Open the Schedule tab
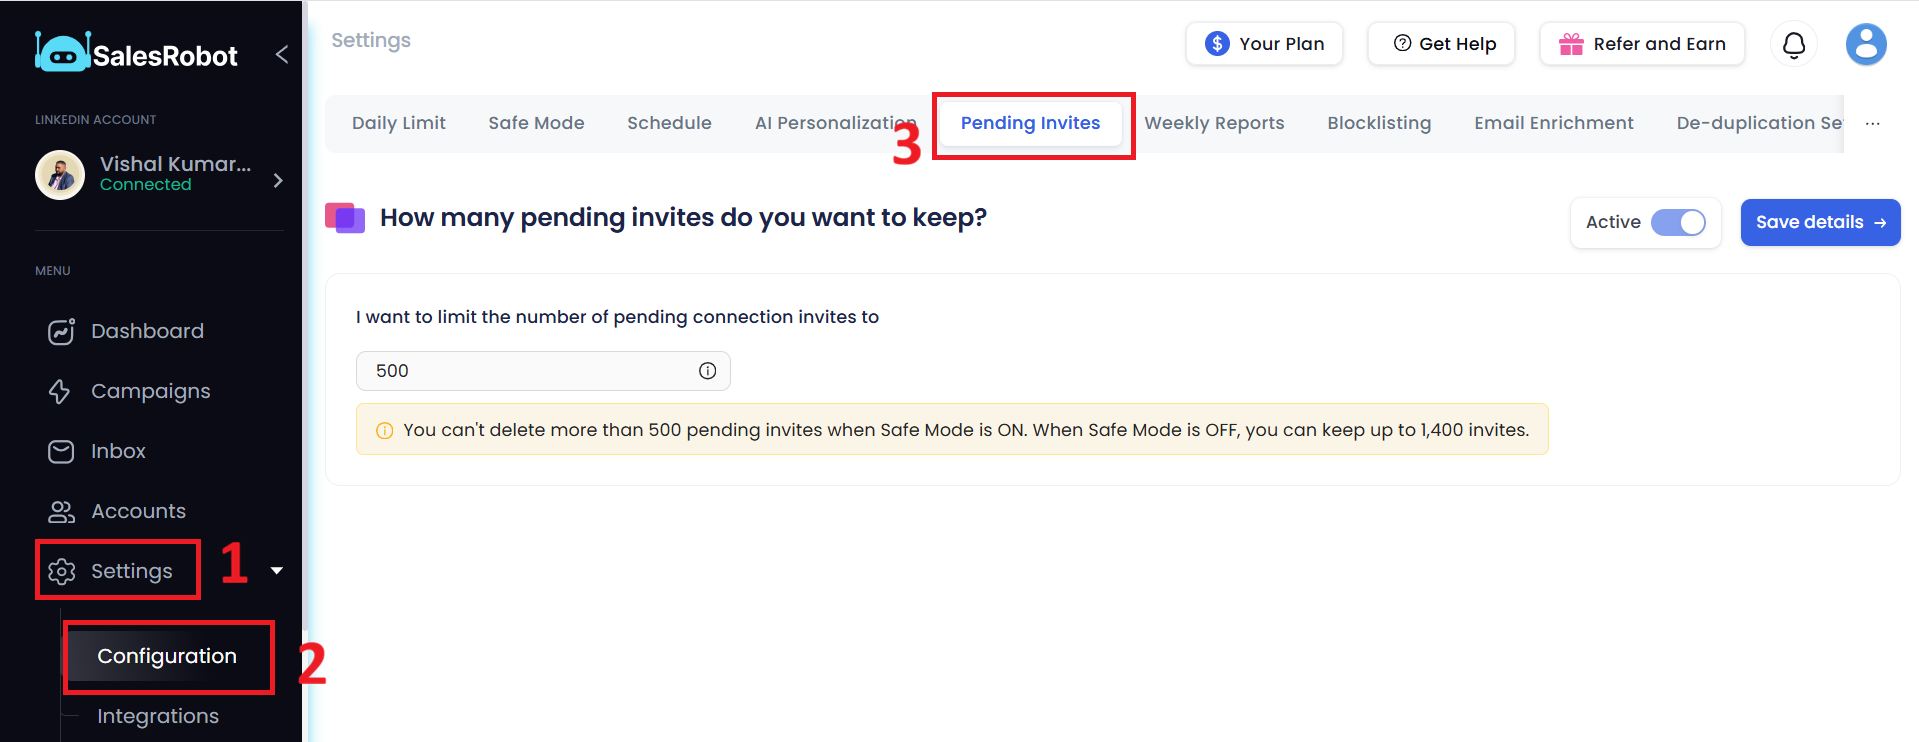 [669, 123]
